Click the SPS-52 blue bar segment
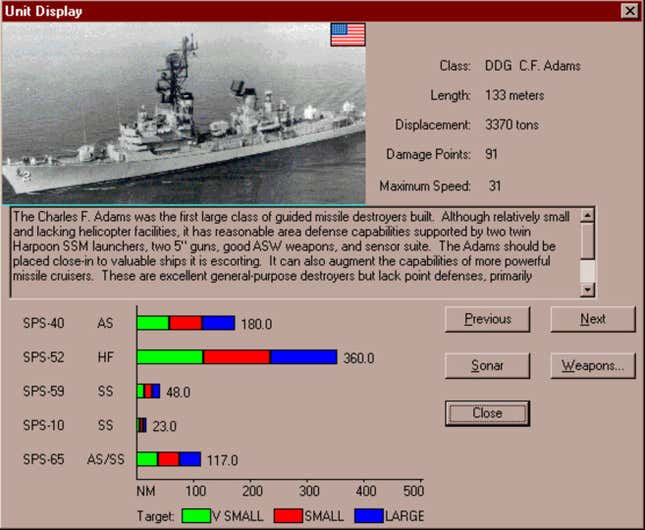 coord(304,357)
